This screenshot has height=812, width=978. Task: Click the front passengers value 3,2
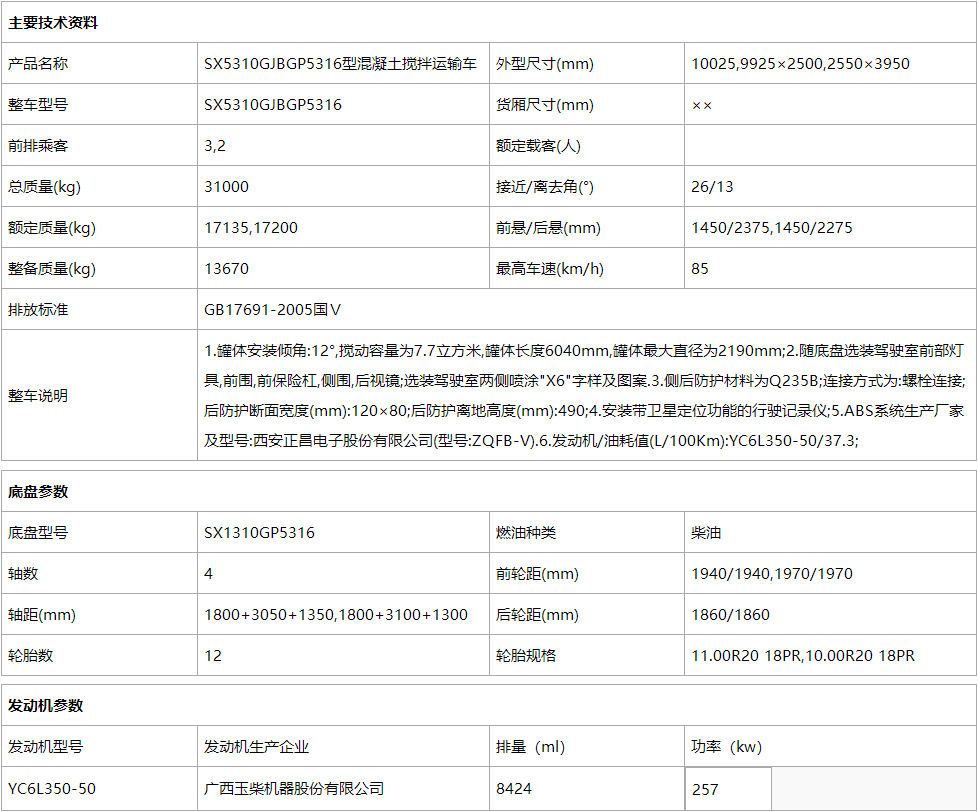click(x=215, y=146)
